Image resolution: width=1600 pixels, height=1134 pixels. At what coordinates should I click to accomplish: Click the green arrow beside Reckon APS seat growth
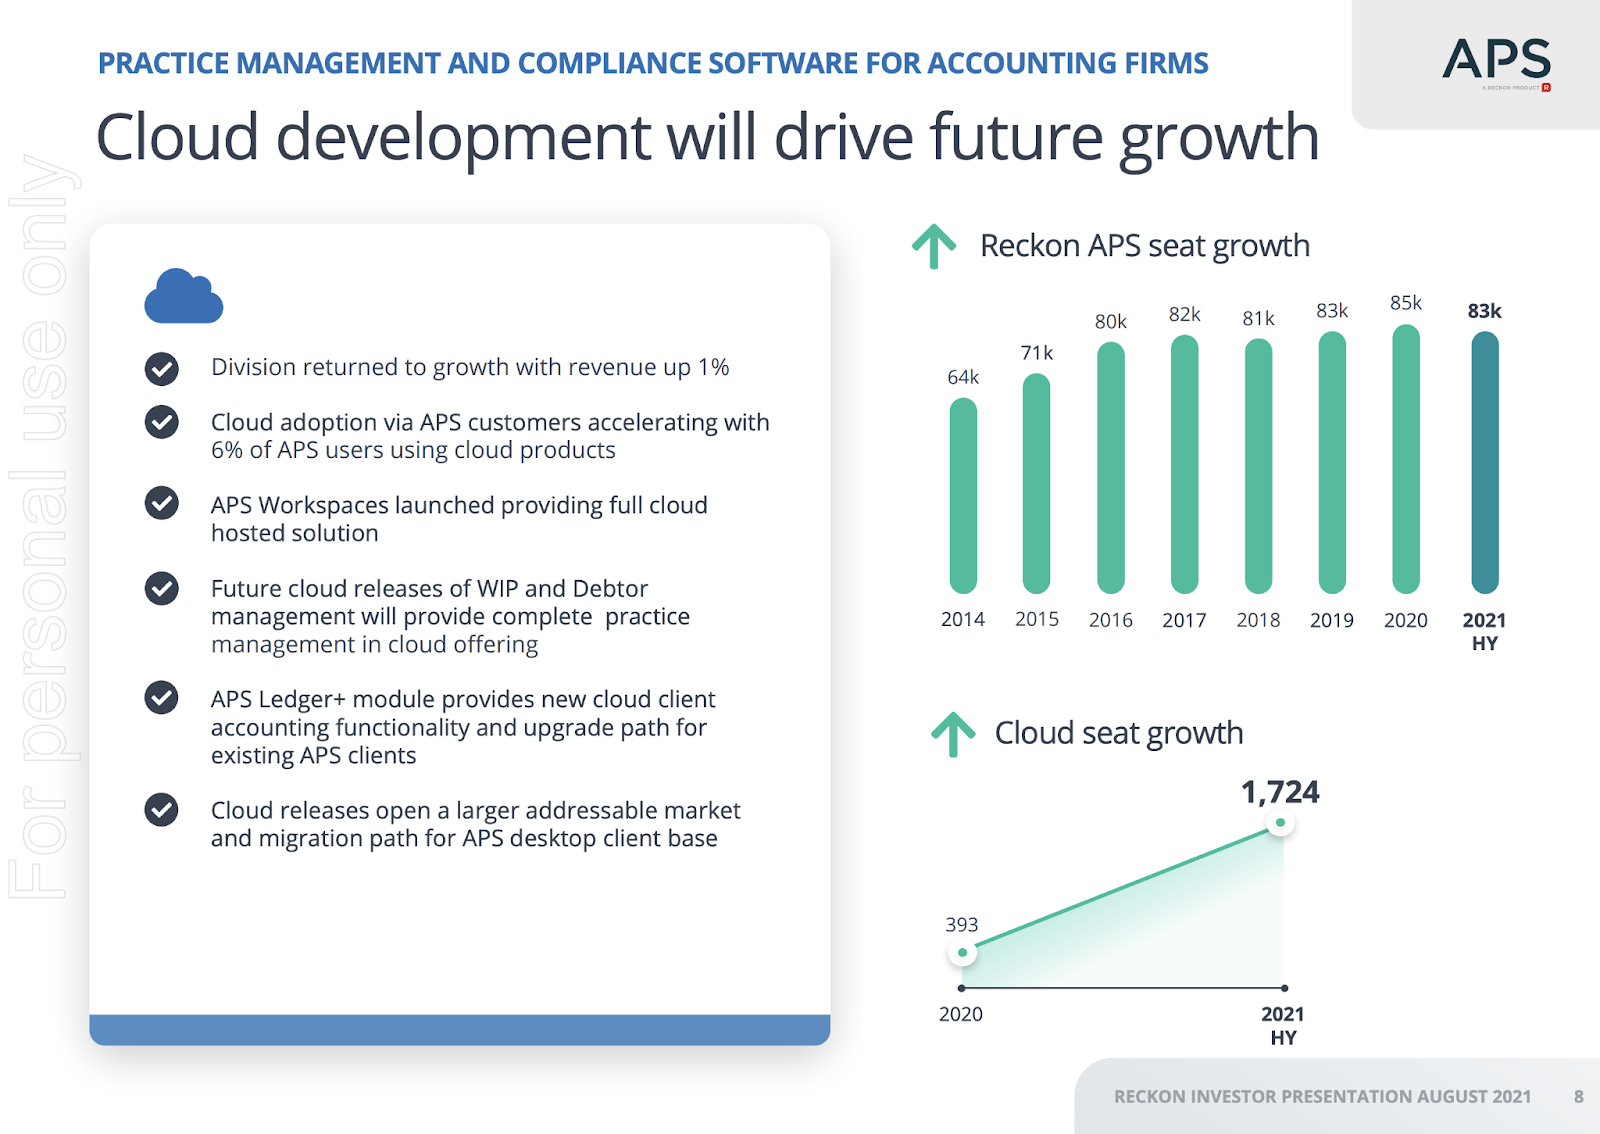coord(934,246)
